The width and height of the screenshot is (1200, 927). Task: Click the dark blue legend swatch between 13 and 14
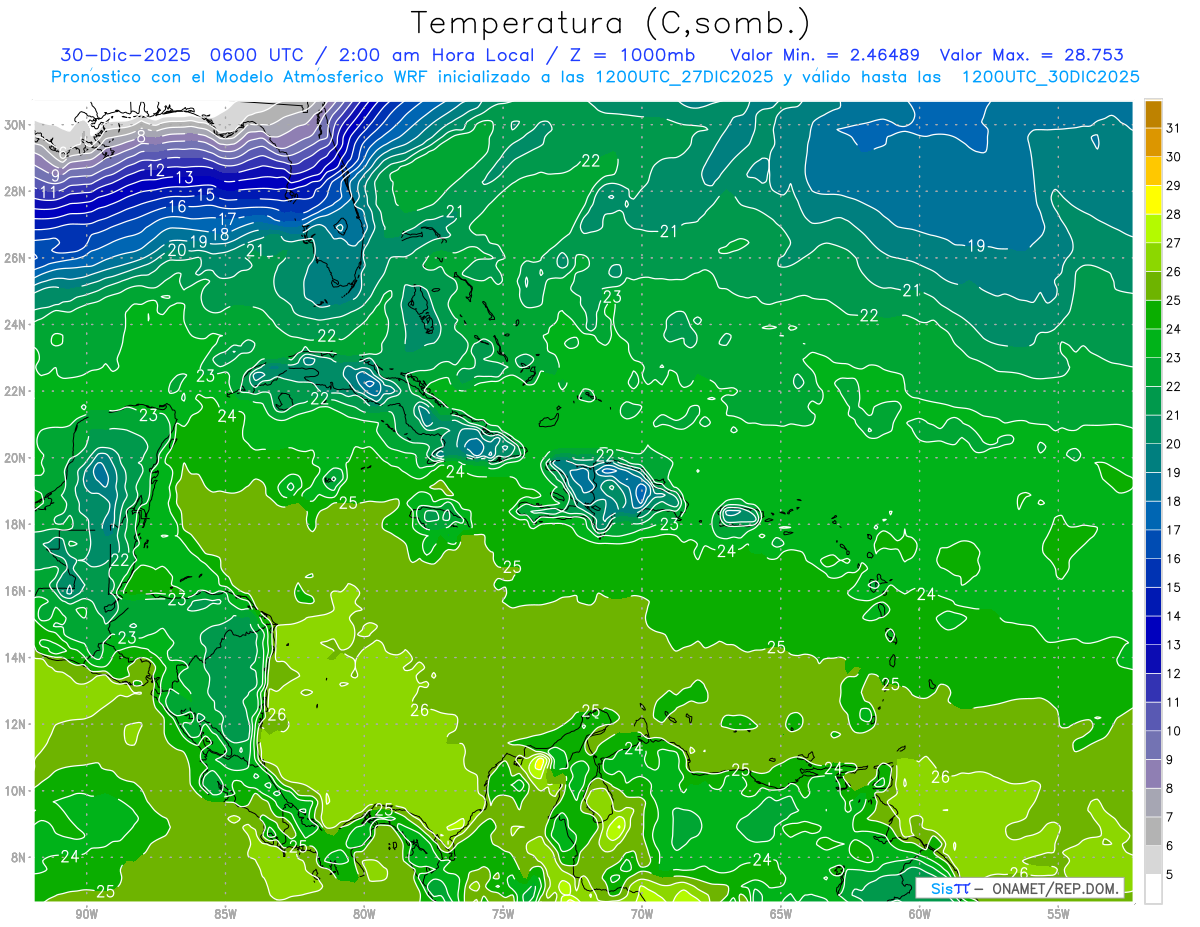pyautogui.click(x=1153, y=630)
